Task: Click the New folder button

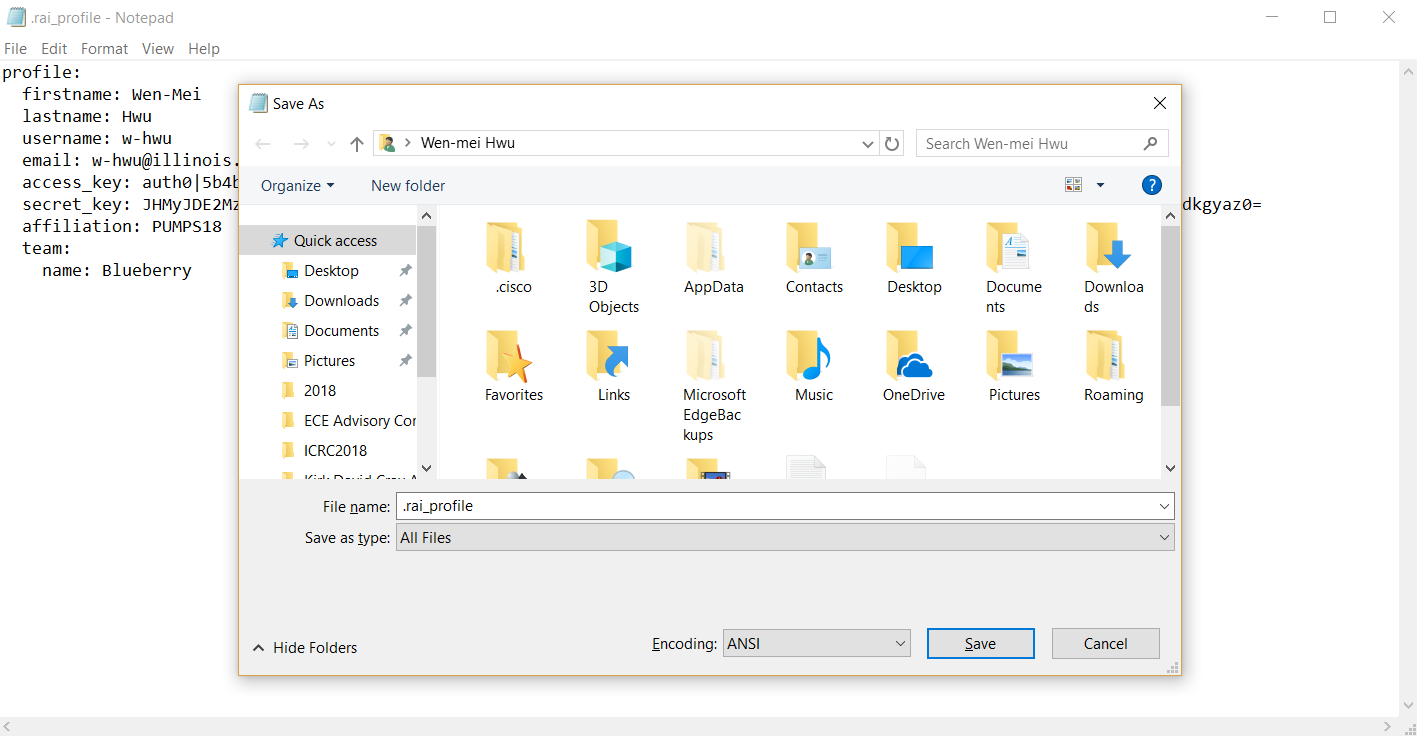Action: click(408, 185)
